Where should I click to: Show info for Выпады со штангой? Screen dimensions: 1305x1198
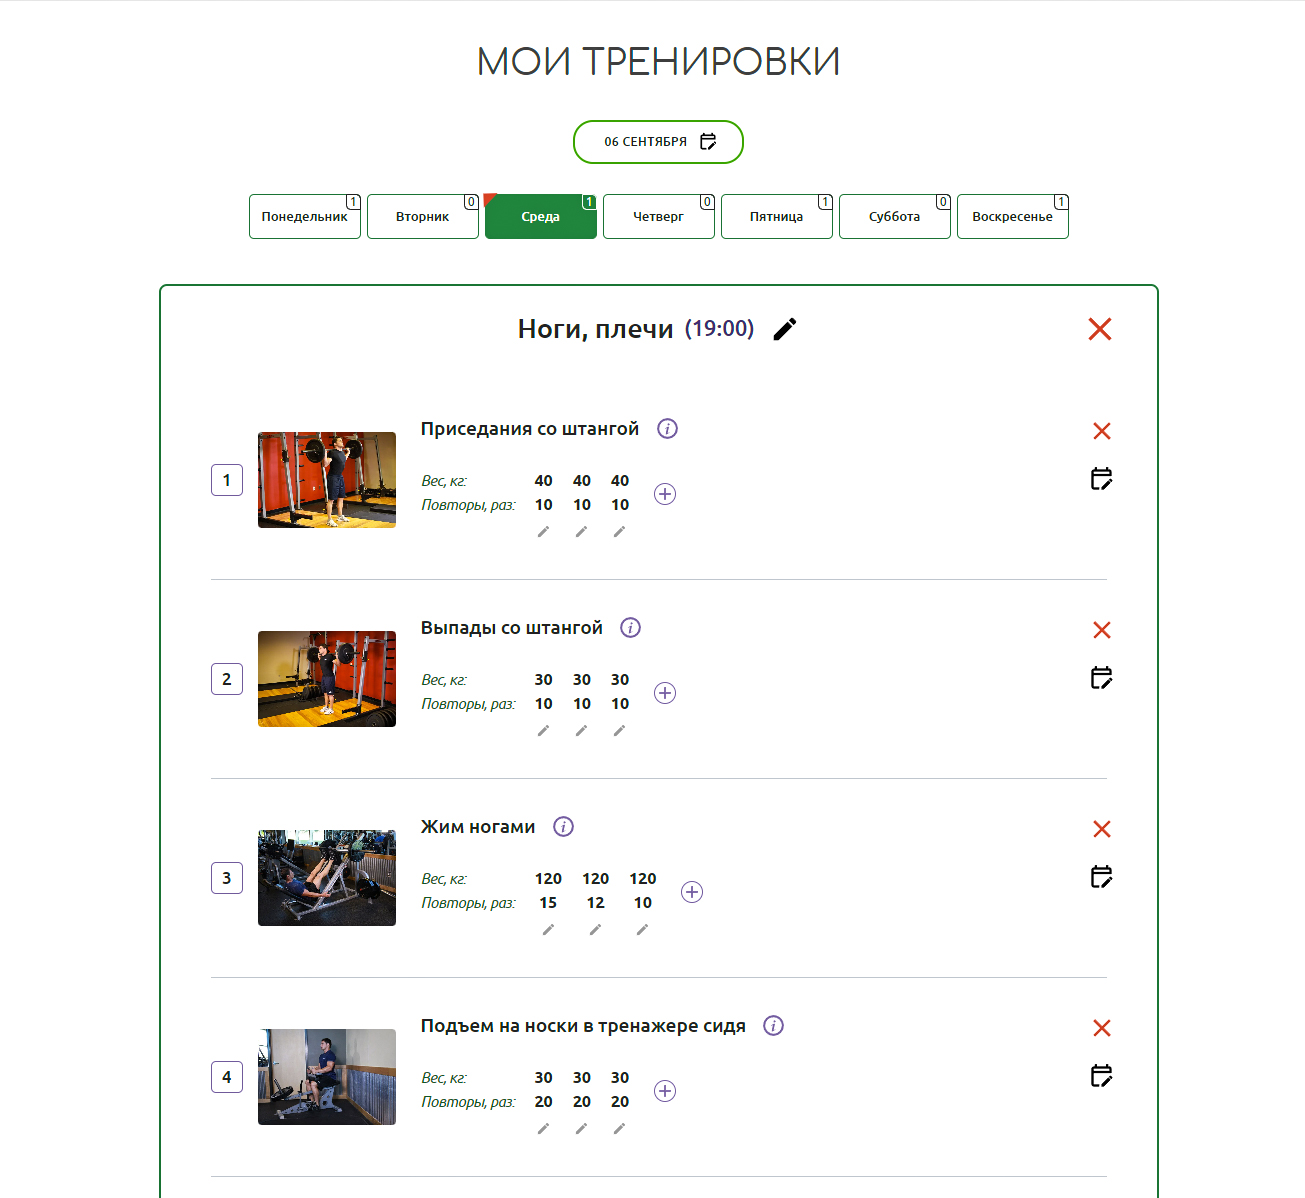pos(630,628)
